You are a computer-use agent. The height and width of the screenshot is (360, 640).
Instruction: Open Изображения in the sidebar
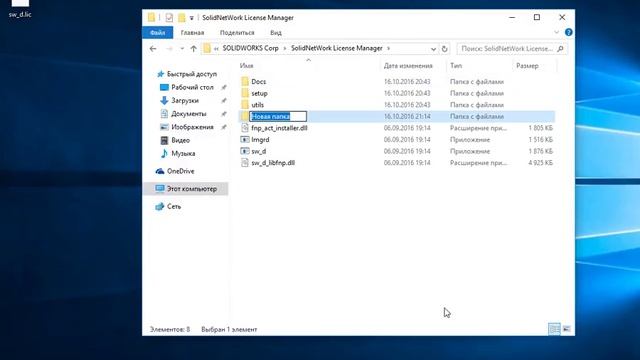[x=192, y=127]
